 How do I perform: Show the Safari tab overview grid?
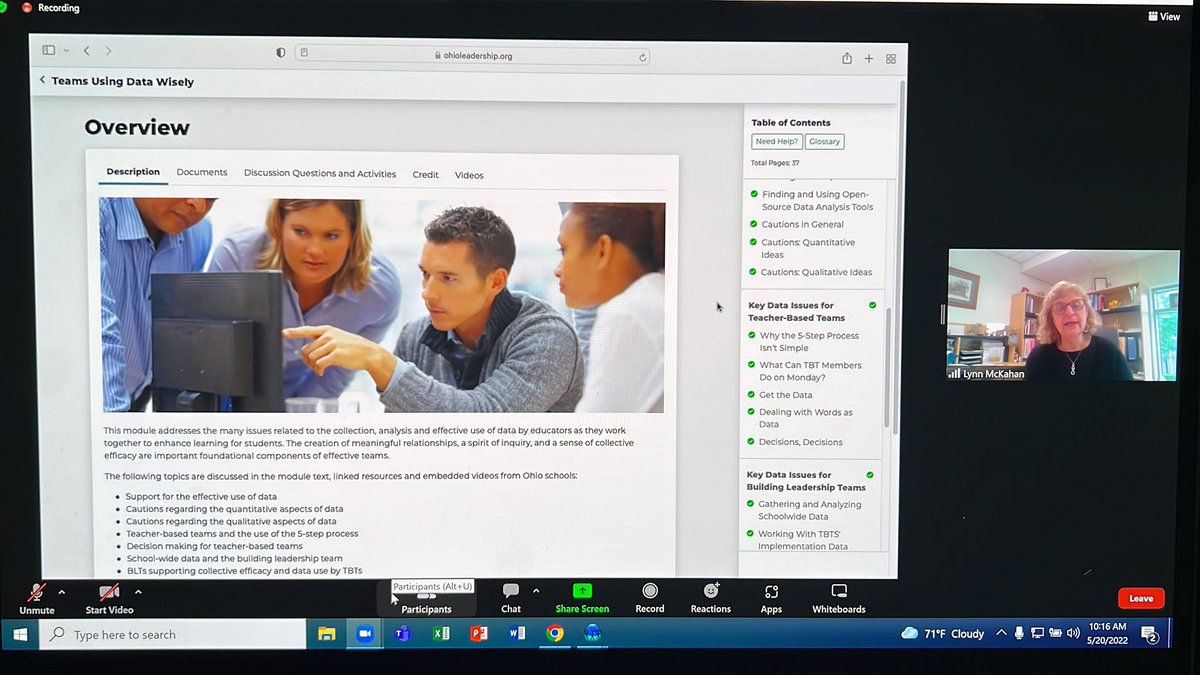pyautogui.click(x=890, y=59)
